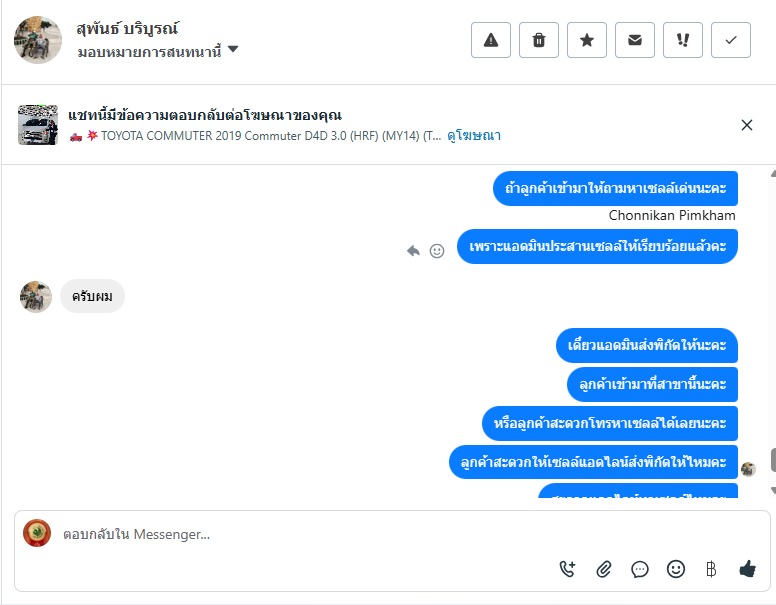
Task: Mark conversation as spam with warning triangle icon
Action: [490, 40]
